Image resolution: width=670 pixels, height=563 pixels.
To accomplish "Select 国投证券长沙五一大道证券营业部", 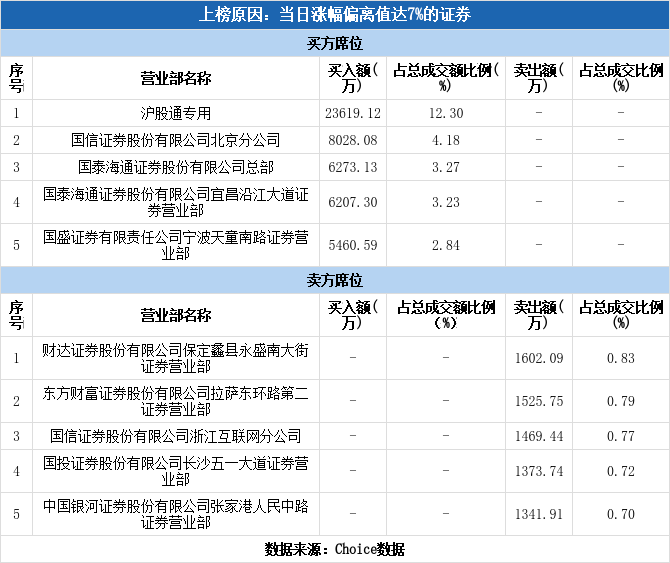I will (176, 471).
